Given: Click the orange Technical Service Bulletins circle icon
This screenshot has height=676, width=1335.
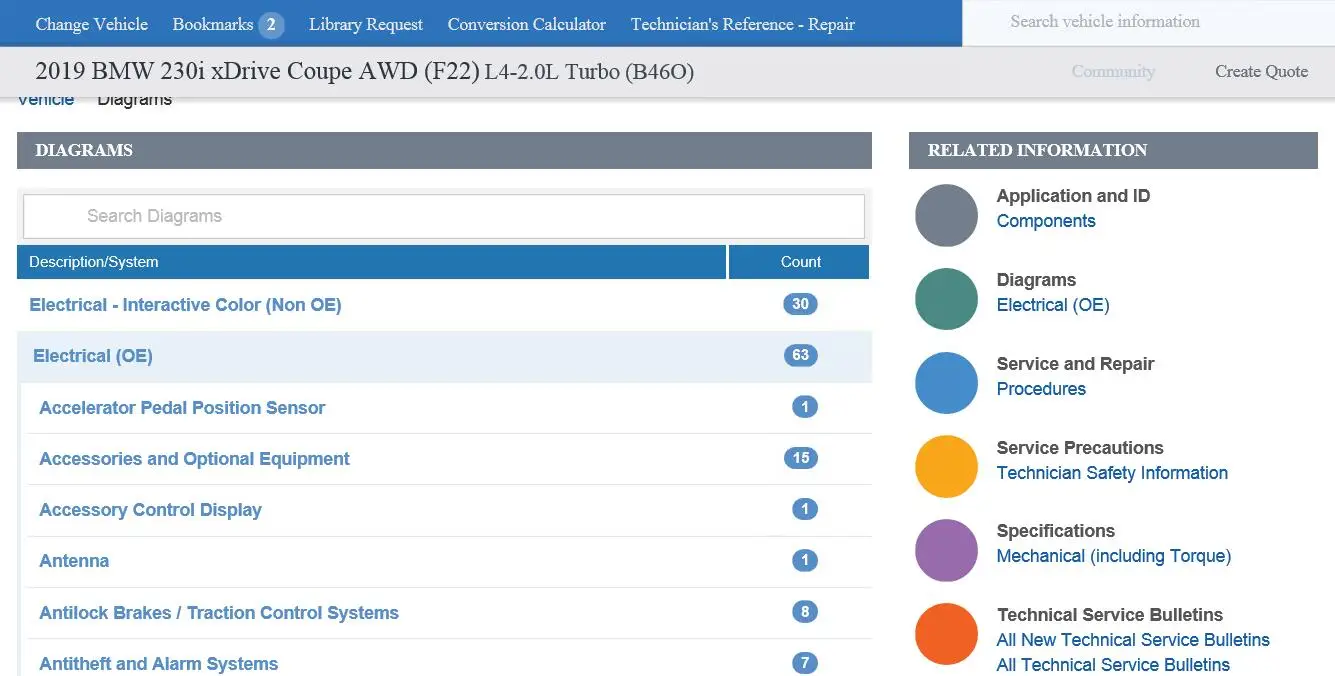Looking at the screenshot, I should [946, 634].
